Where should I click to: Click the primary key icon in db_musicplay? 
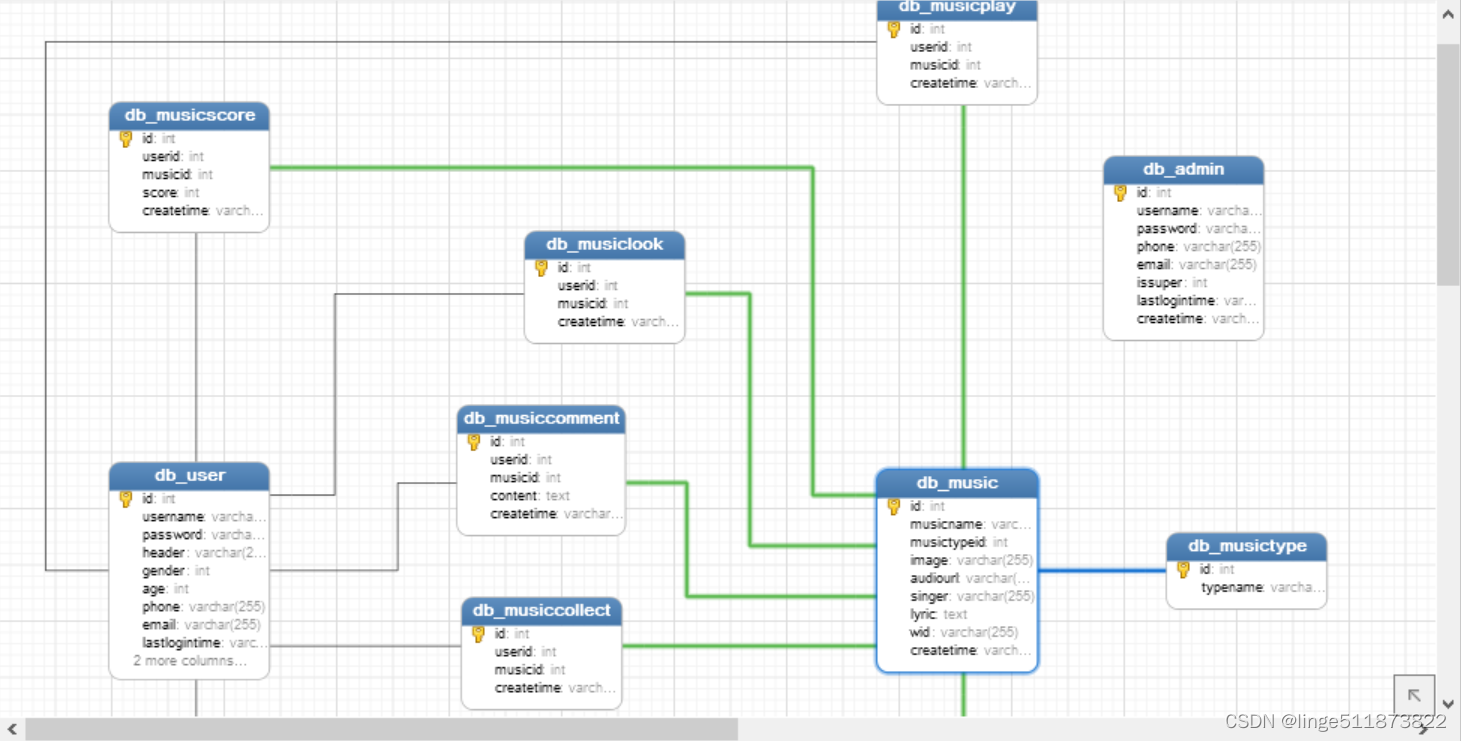click(894, 30)
